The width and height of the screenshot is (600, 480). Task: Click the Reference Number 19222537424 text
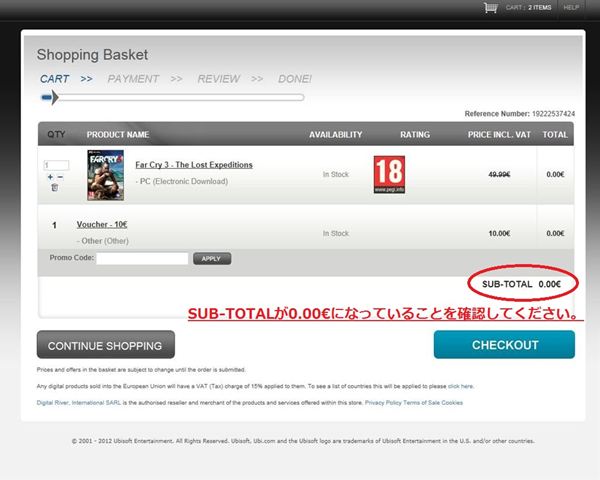point(520,114)
